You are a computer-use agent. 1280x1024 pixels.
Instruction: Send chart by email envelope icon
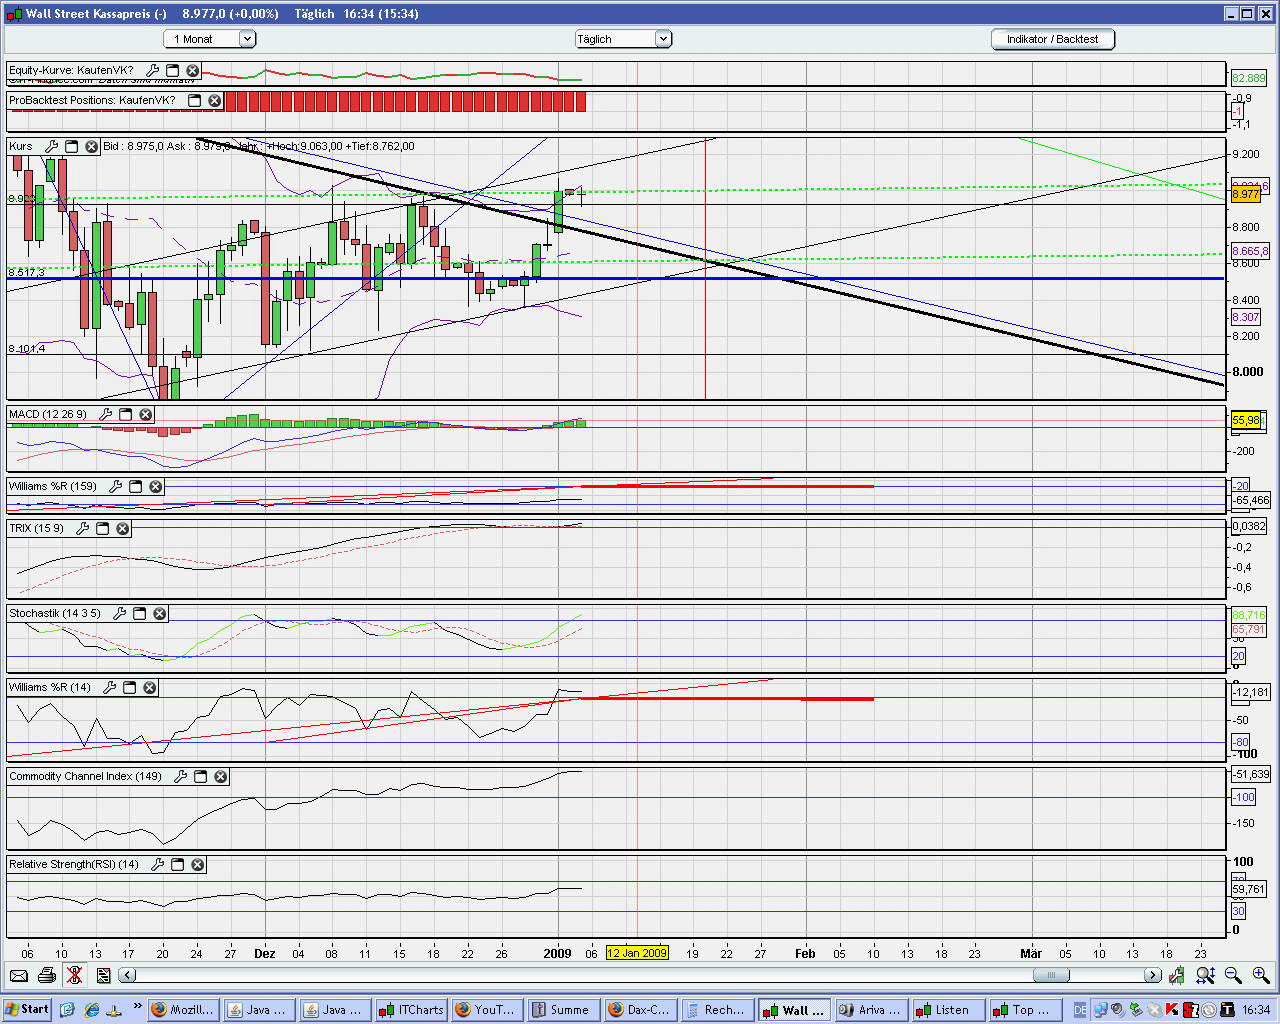click(19, 975)
